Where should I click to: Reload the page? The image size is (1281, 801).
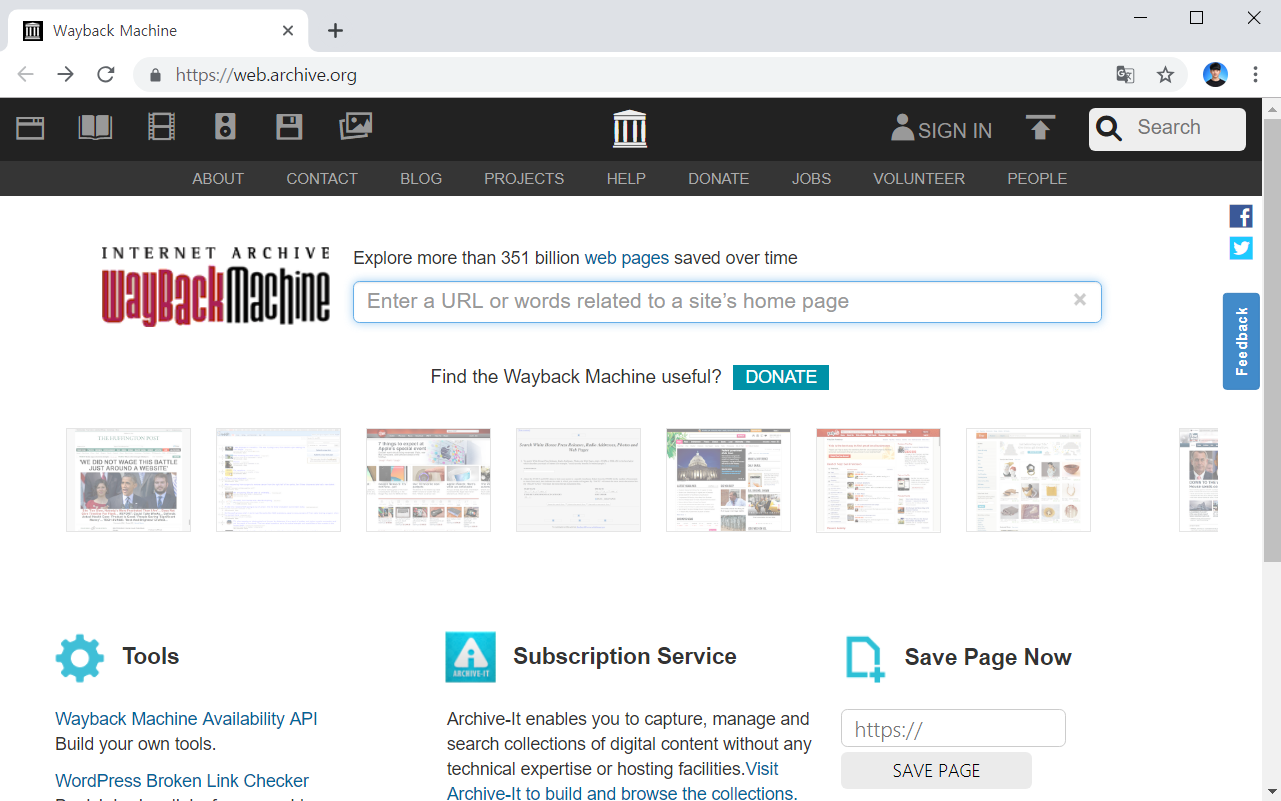tap(105, 75)
